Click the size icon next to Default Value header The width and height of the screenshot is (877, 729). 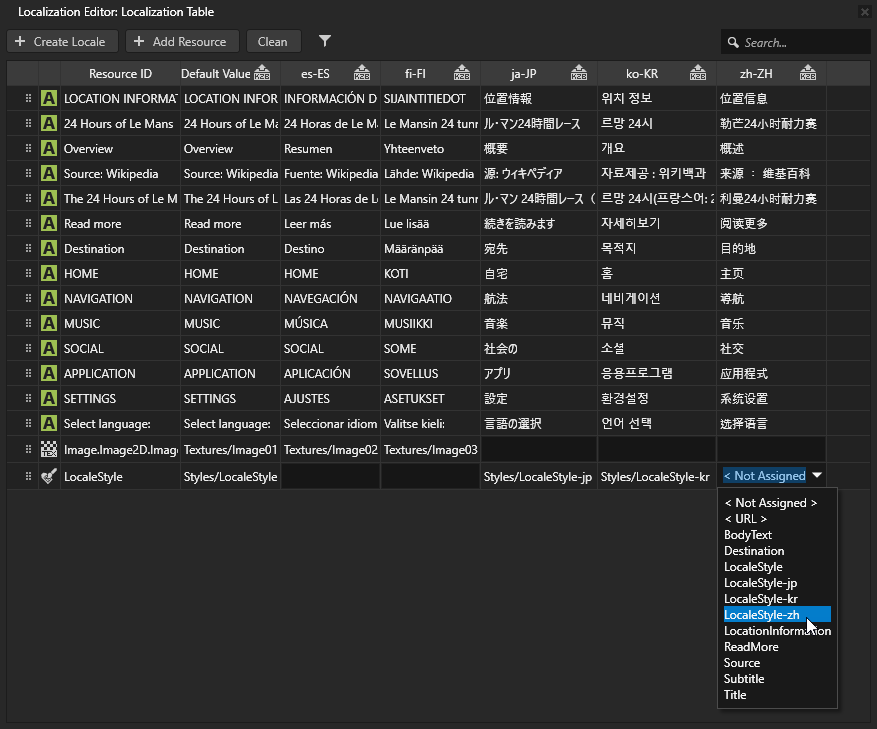261,72
